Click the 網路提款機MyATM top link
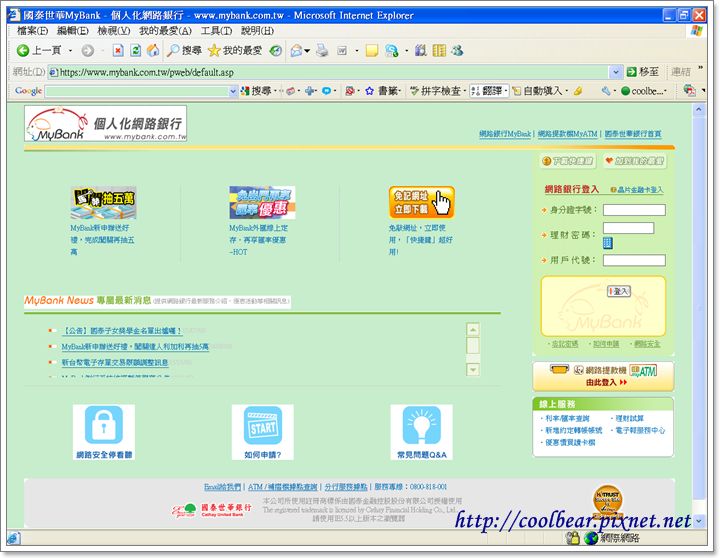Viewport: 720px width, 558px height. 568,134
